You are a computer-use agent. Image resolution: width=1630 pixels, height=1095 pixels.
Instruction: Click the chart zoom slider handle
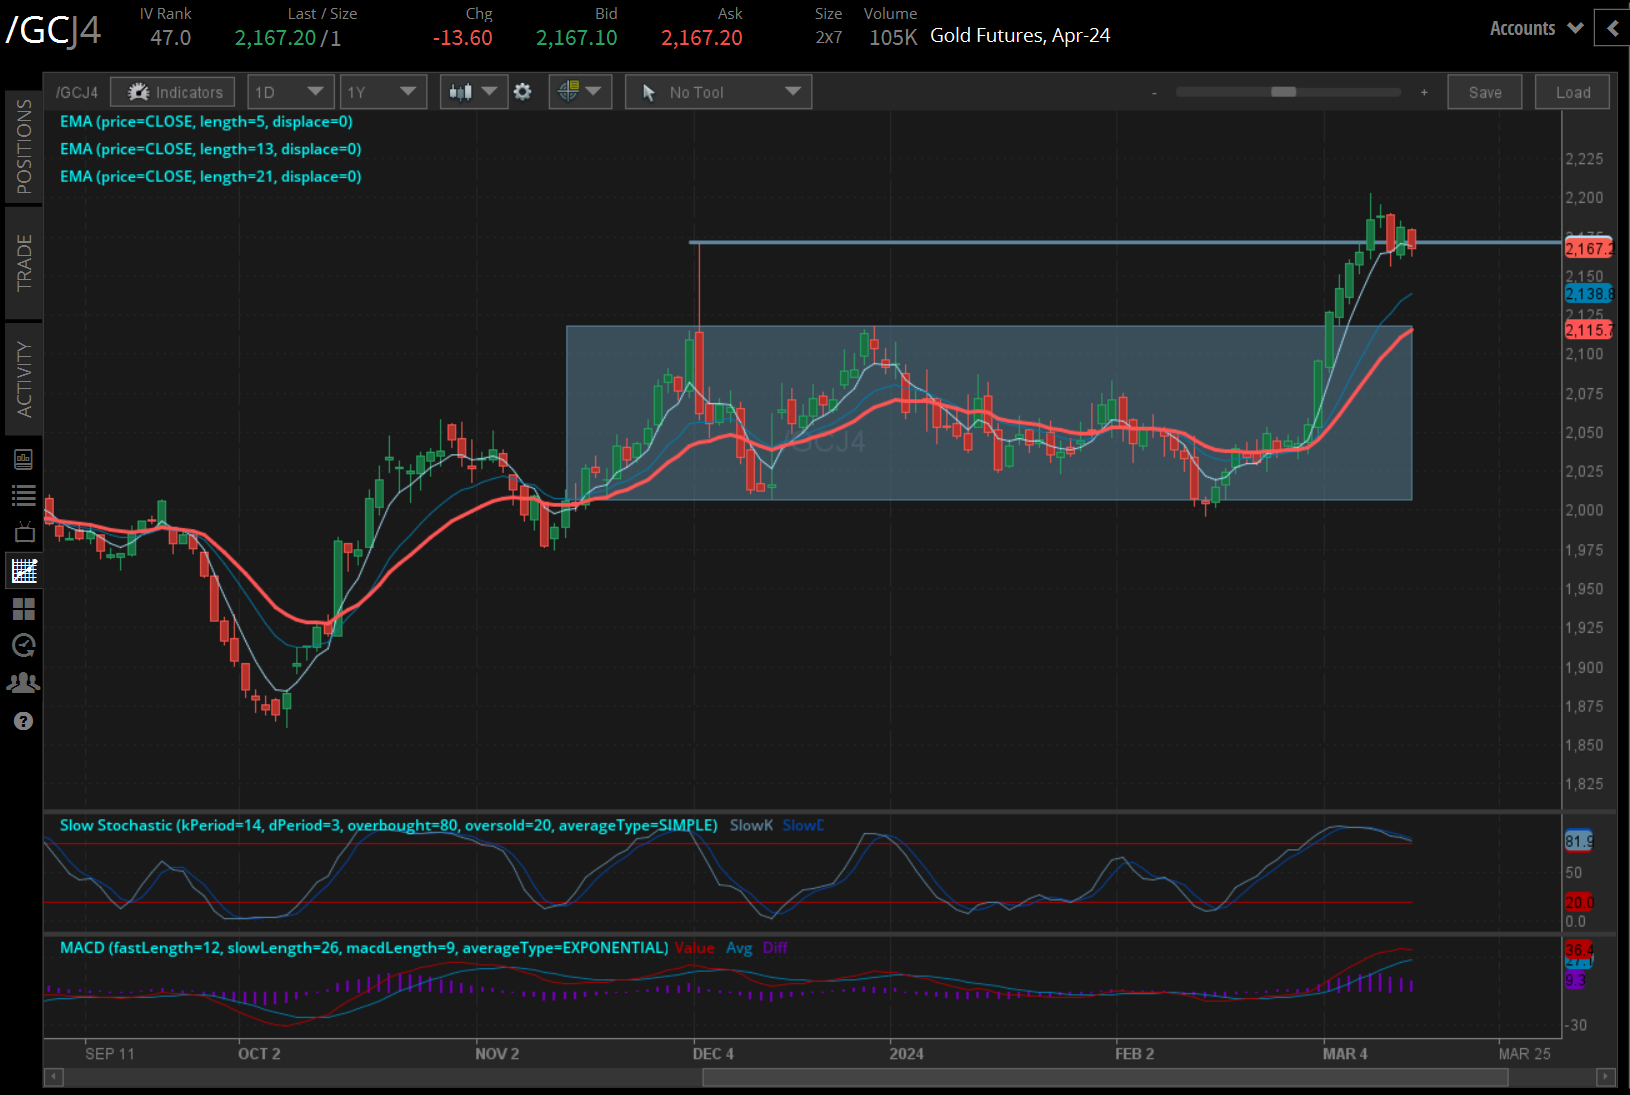click(1283, 92)
